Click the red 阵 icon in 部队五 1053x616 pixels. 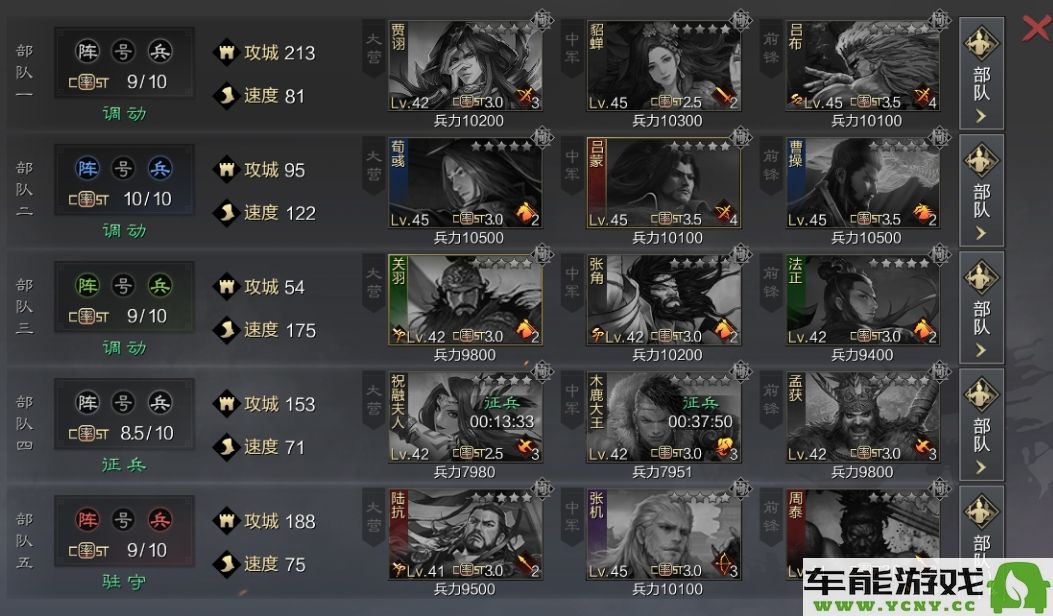[x=88, y=520]
